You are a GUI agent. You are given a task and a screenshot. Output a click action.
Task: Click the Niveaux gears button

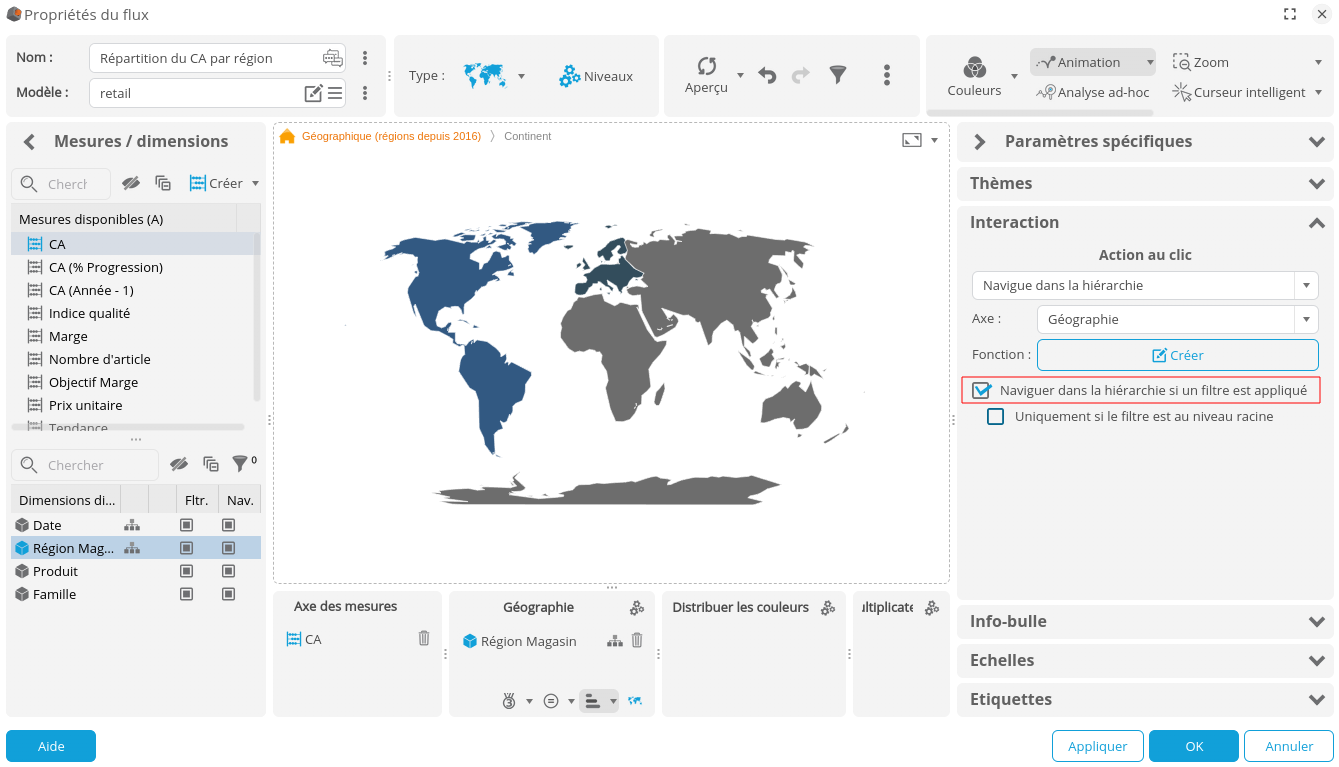click(596, 76)
